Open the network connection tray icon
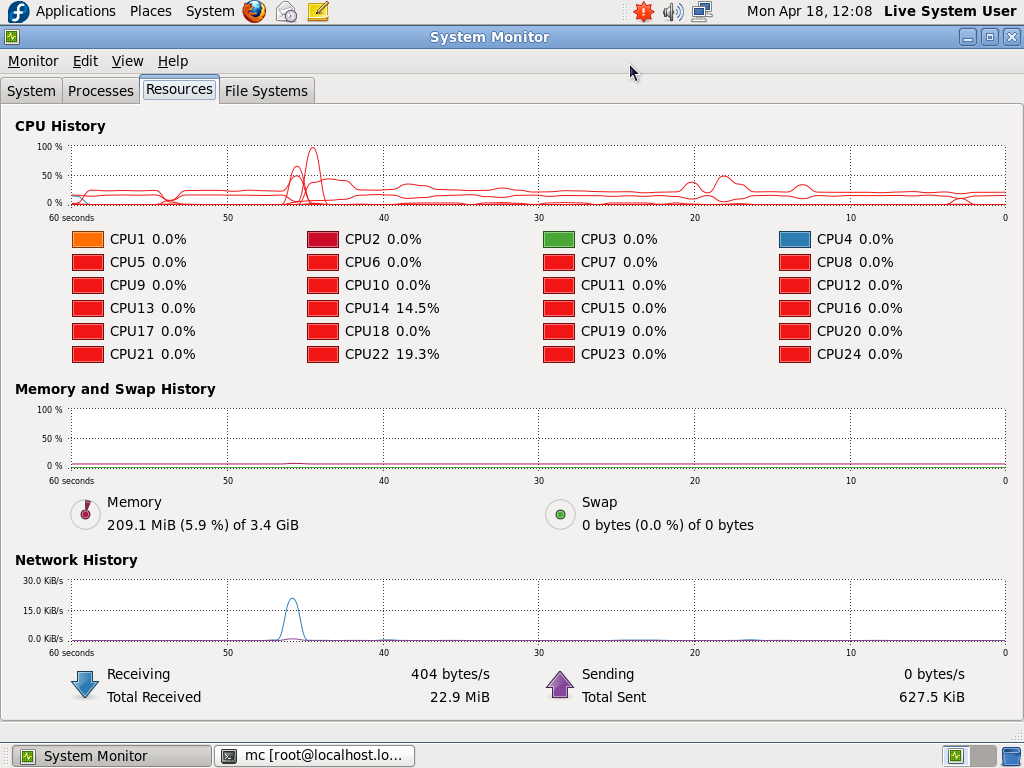This screenshot has width=1024, height=768. (702, 12)
